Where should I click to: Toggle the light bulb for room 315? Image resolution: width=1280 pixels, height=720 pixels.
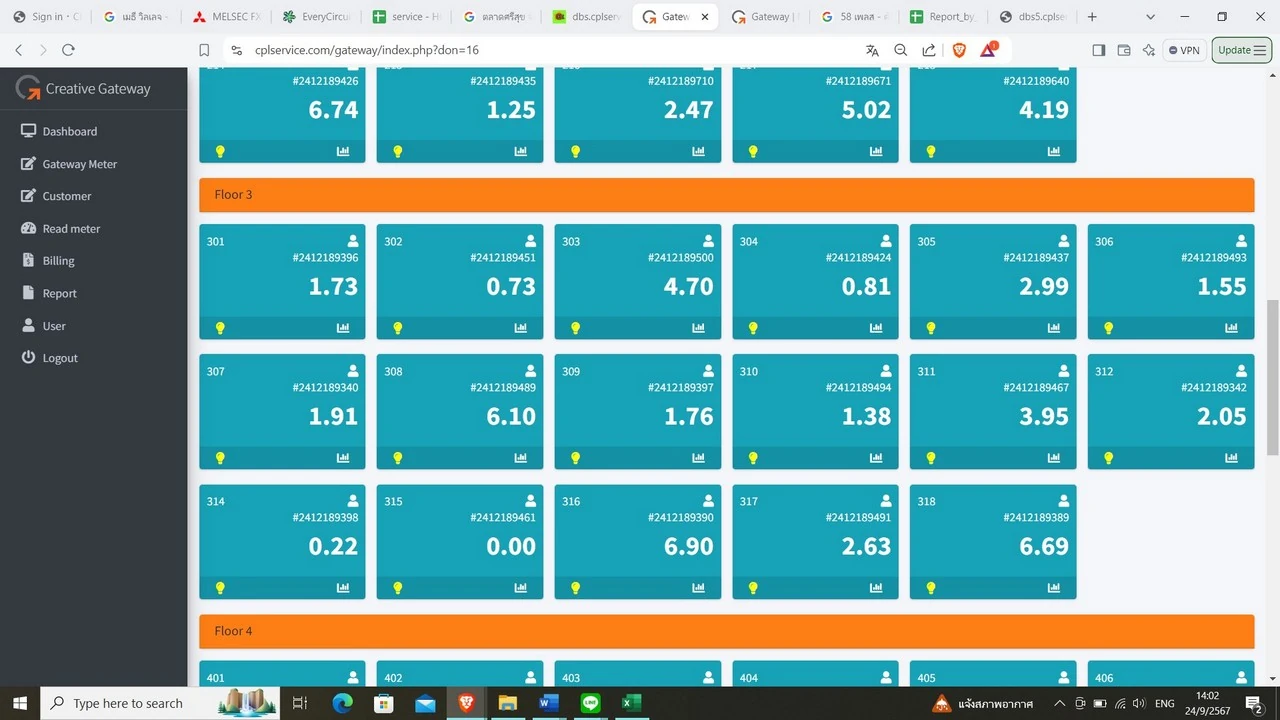coord(398,588)
